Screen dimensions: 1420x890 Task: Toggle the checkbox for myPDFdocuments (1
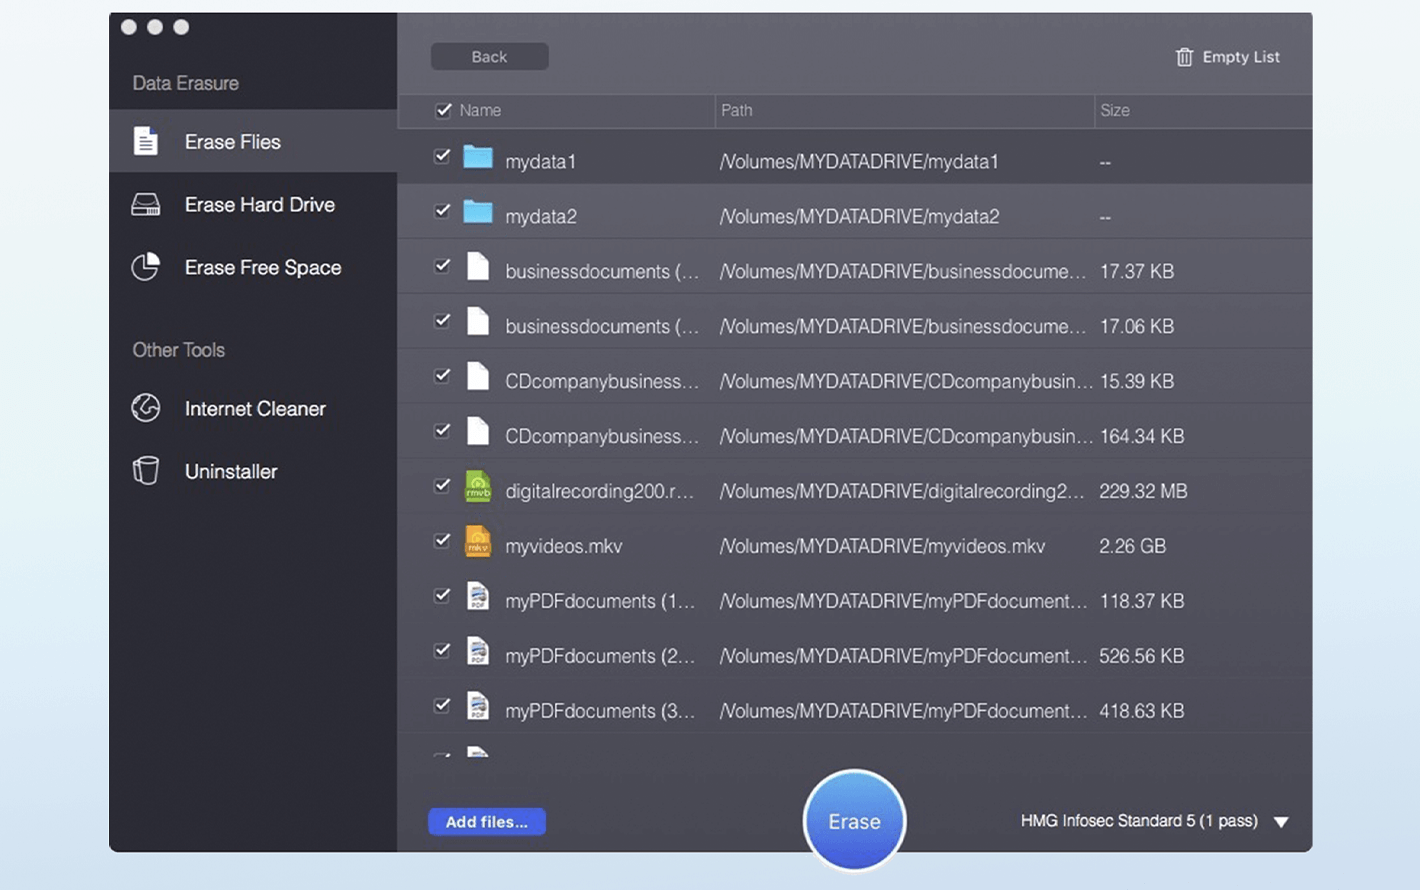[x=442, y=596]
